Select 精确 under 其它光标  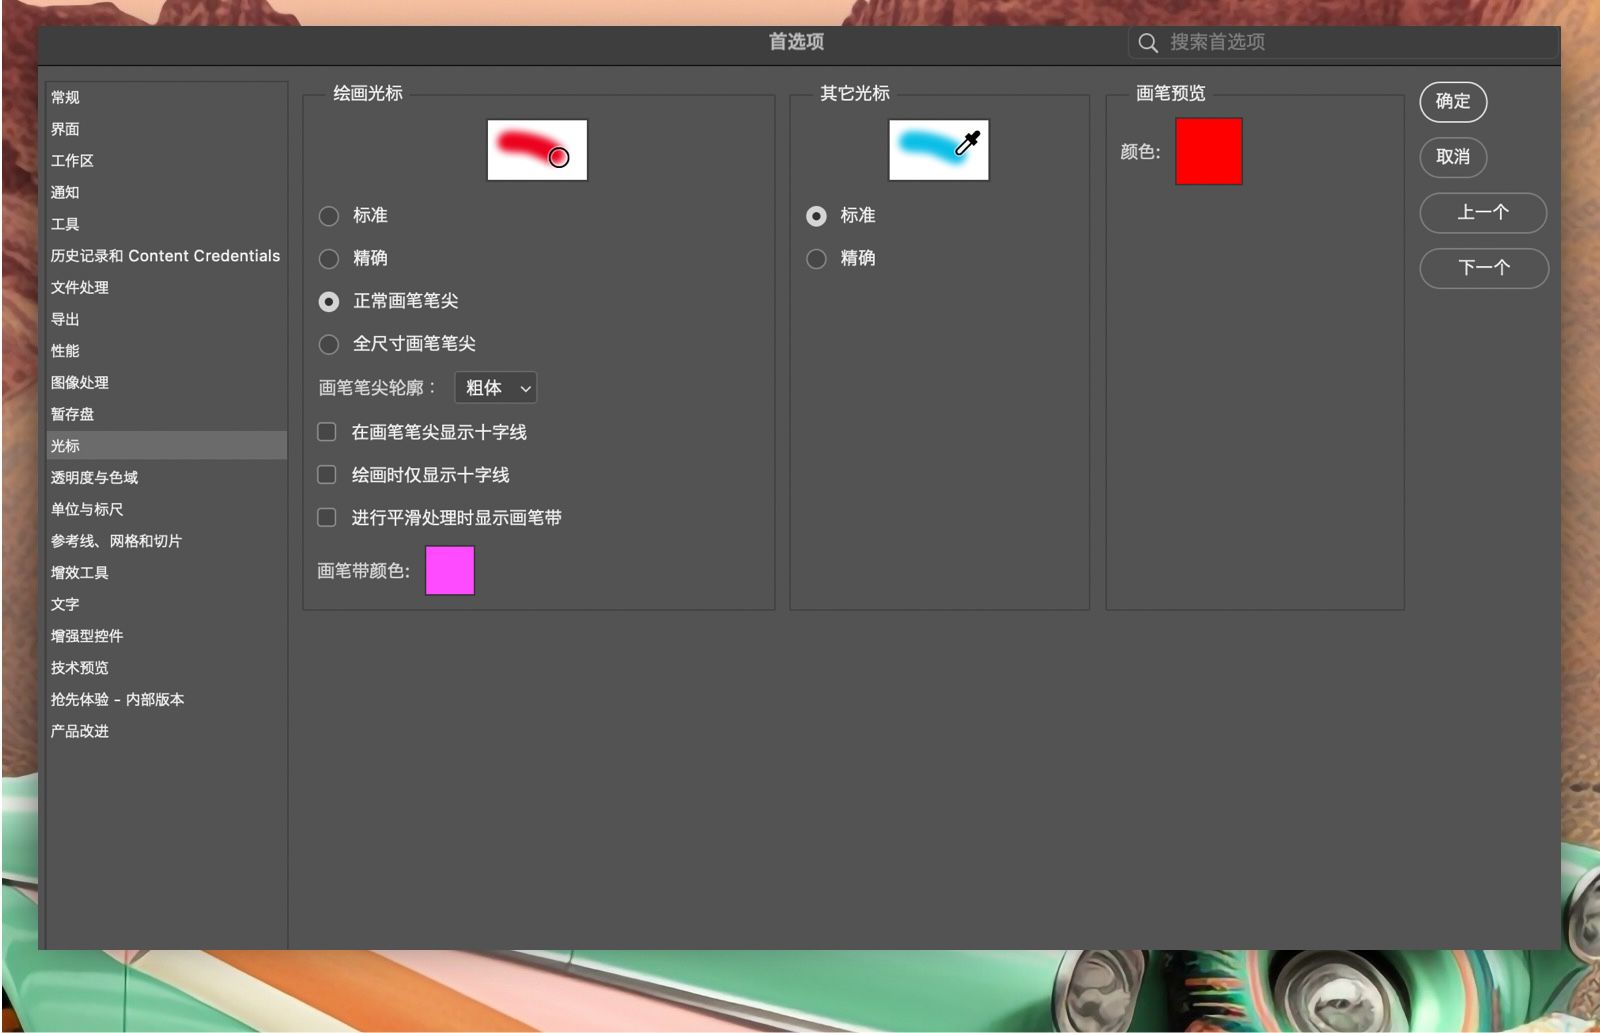817,258
